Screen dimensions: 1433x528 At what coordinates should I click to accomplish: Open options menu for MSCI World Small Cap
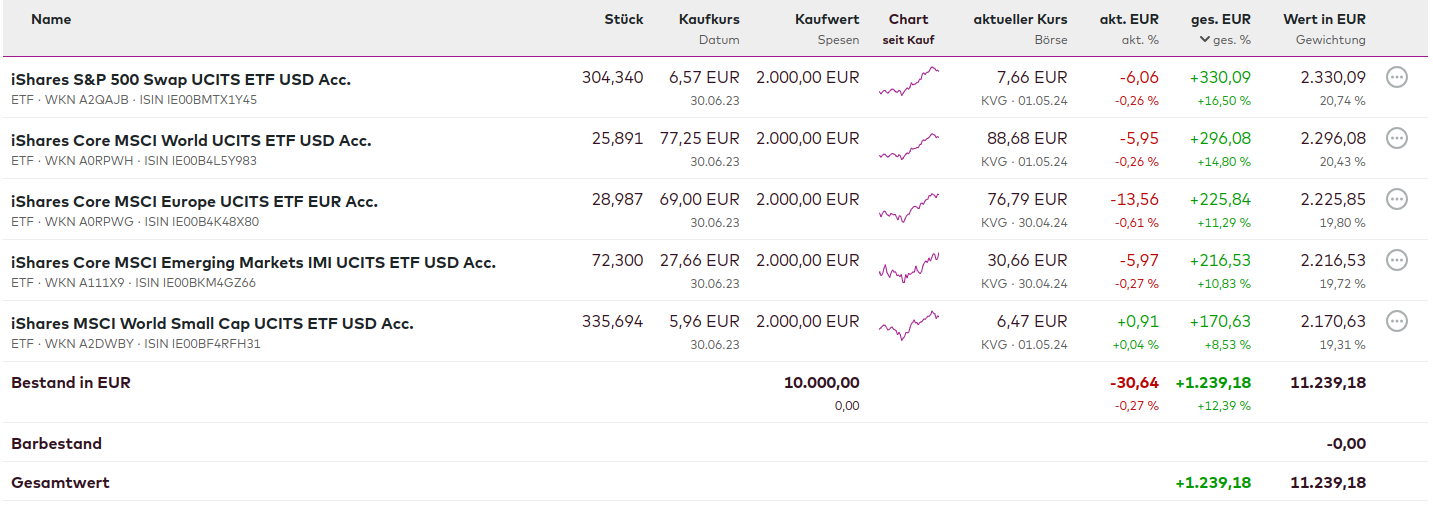point(1397,321)
